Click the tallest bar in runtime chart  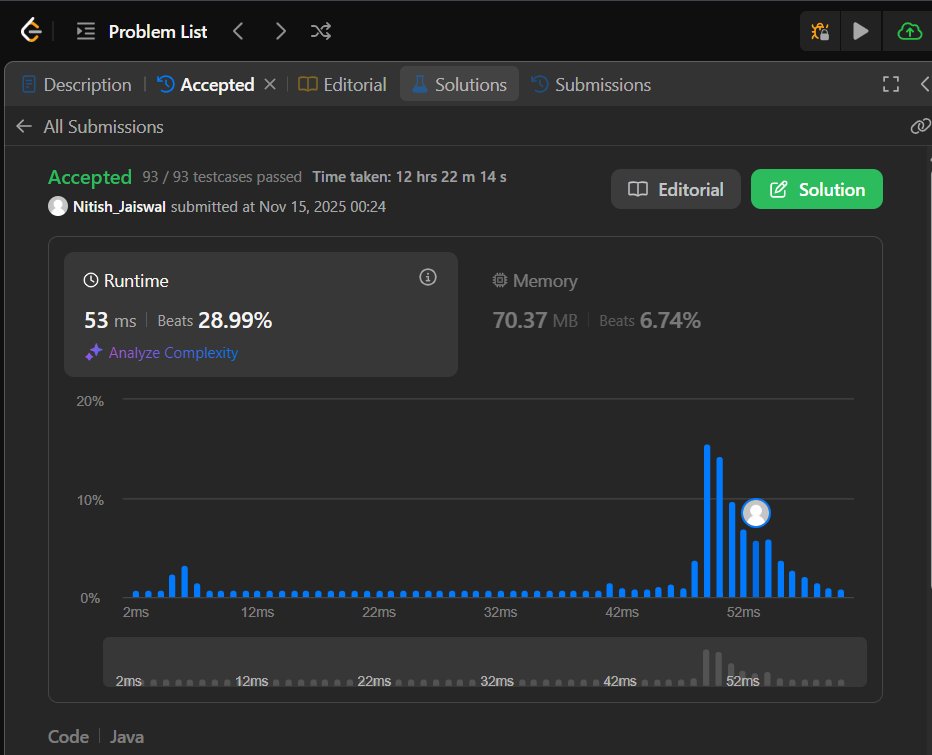pyautogui.click(x=707, y=520)
